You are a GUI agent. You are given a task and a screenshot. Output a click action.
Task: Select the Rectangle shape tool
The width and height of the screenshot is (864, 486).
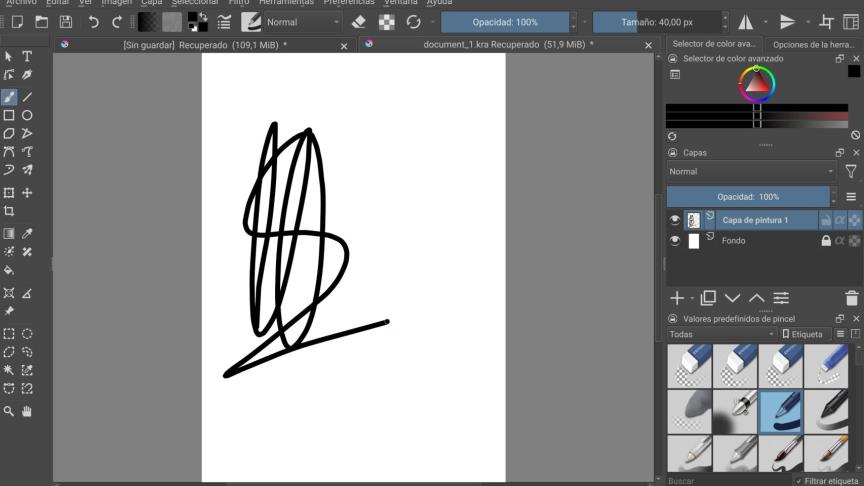point(9,115)
